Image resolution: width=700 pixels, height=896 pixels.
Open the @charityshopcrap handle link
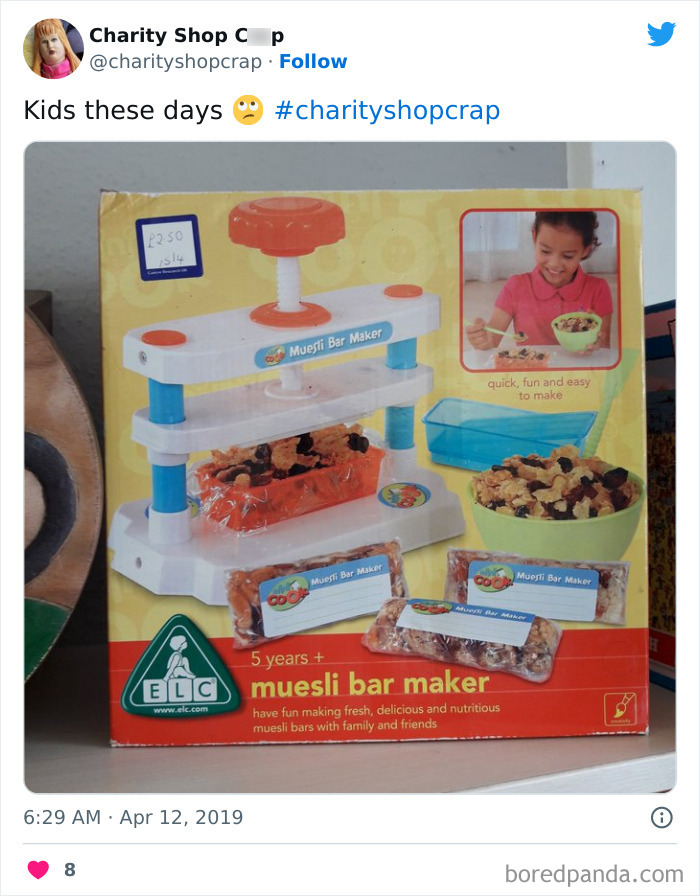click(175, 62)
